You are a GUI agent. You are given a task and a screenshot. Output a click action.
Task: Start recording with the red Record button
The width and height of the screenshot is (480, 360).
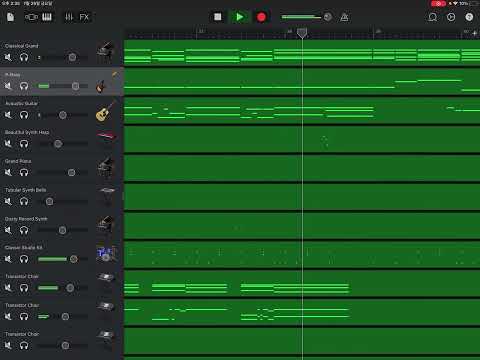click(261, 17)
